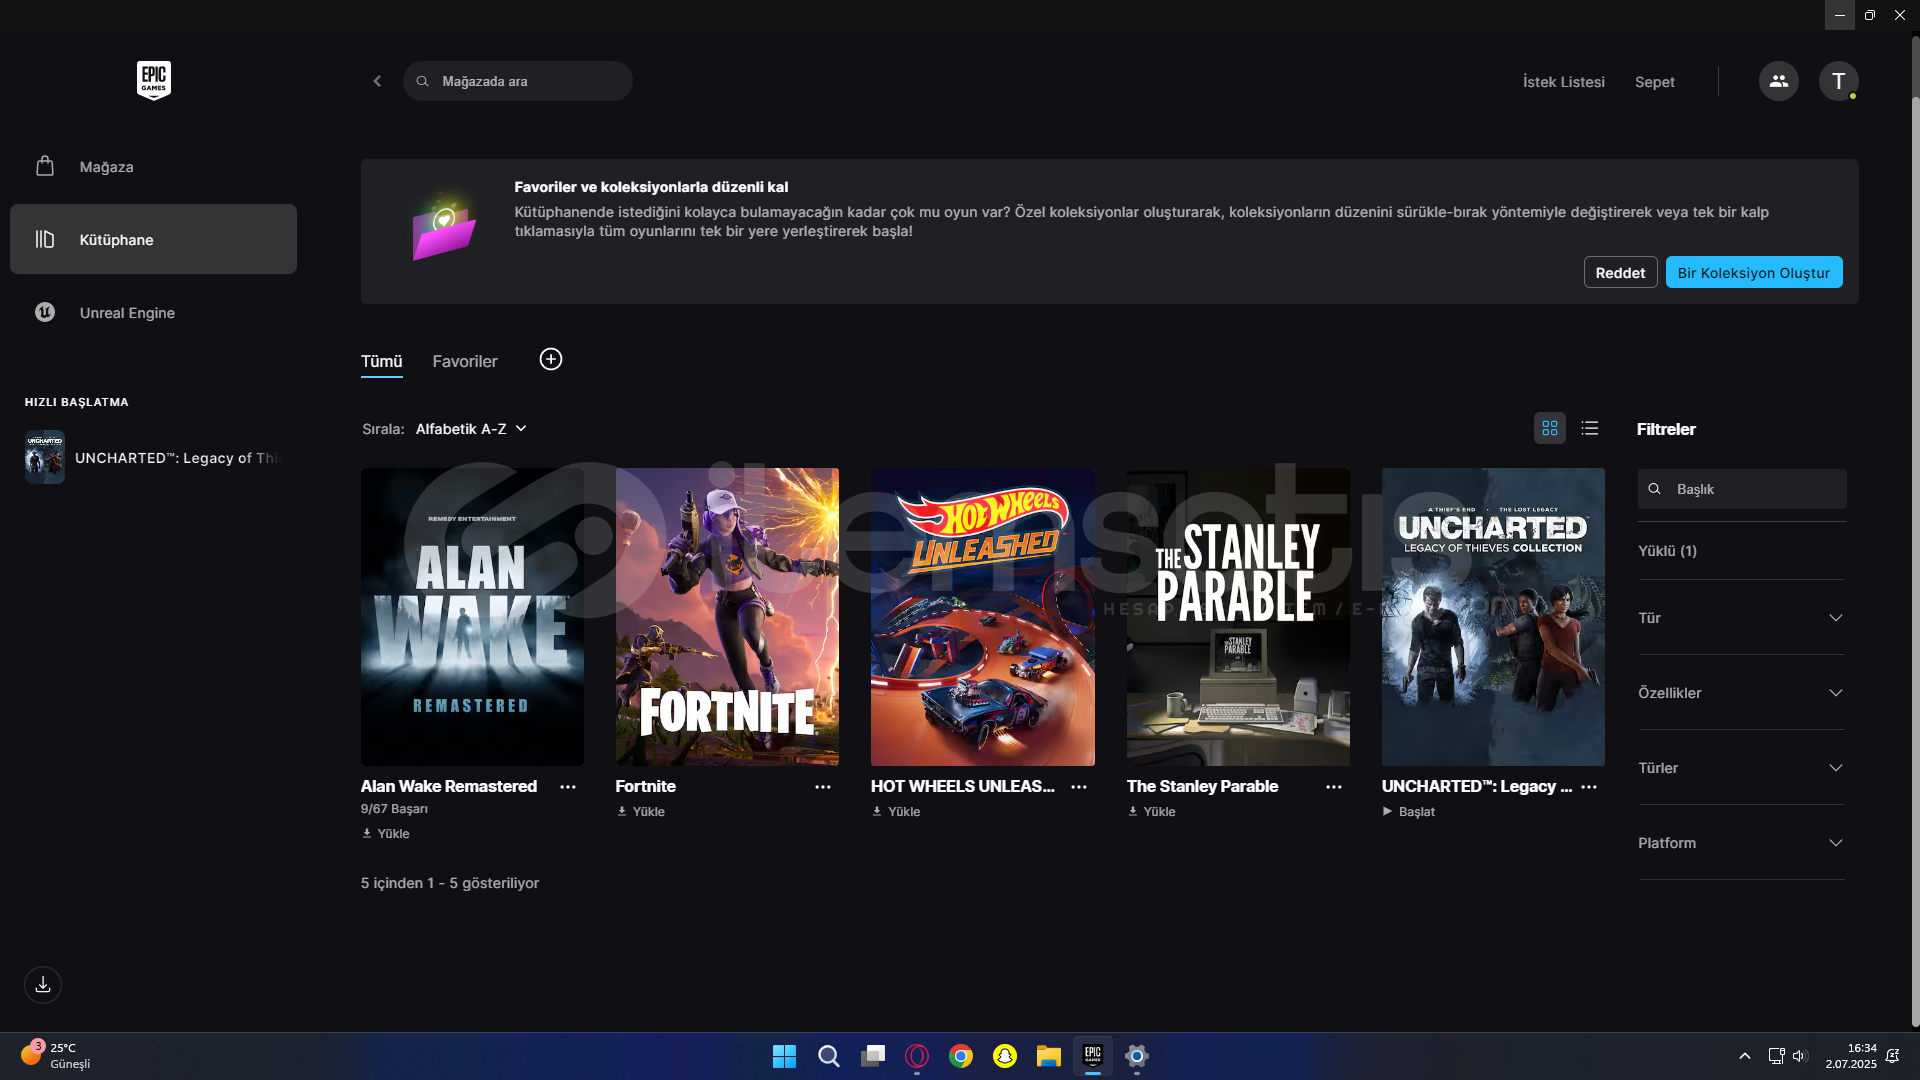1920x1080 pixels.
Task: Switch to the Tümü tab
Action: pos(381,361)
